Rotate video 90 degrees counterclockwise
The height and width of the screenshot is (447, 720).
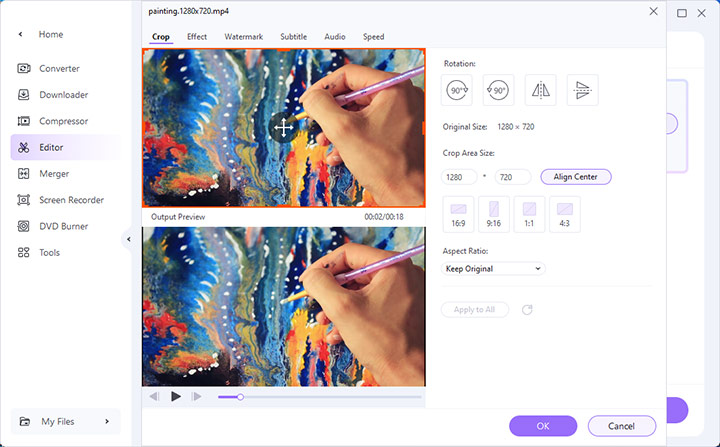point(499,90)
